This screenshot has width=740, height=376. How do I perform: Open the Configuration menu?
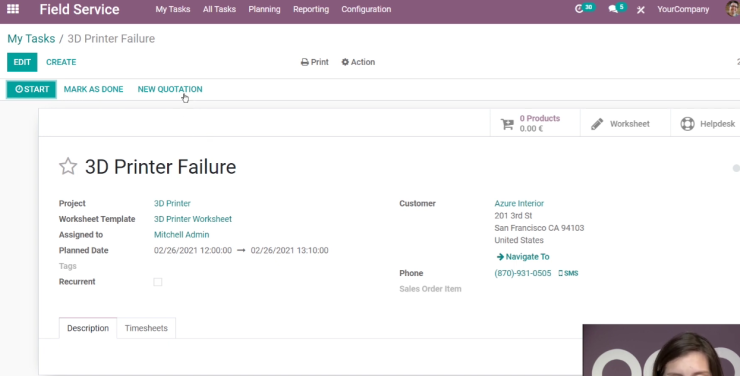366,9
